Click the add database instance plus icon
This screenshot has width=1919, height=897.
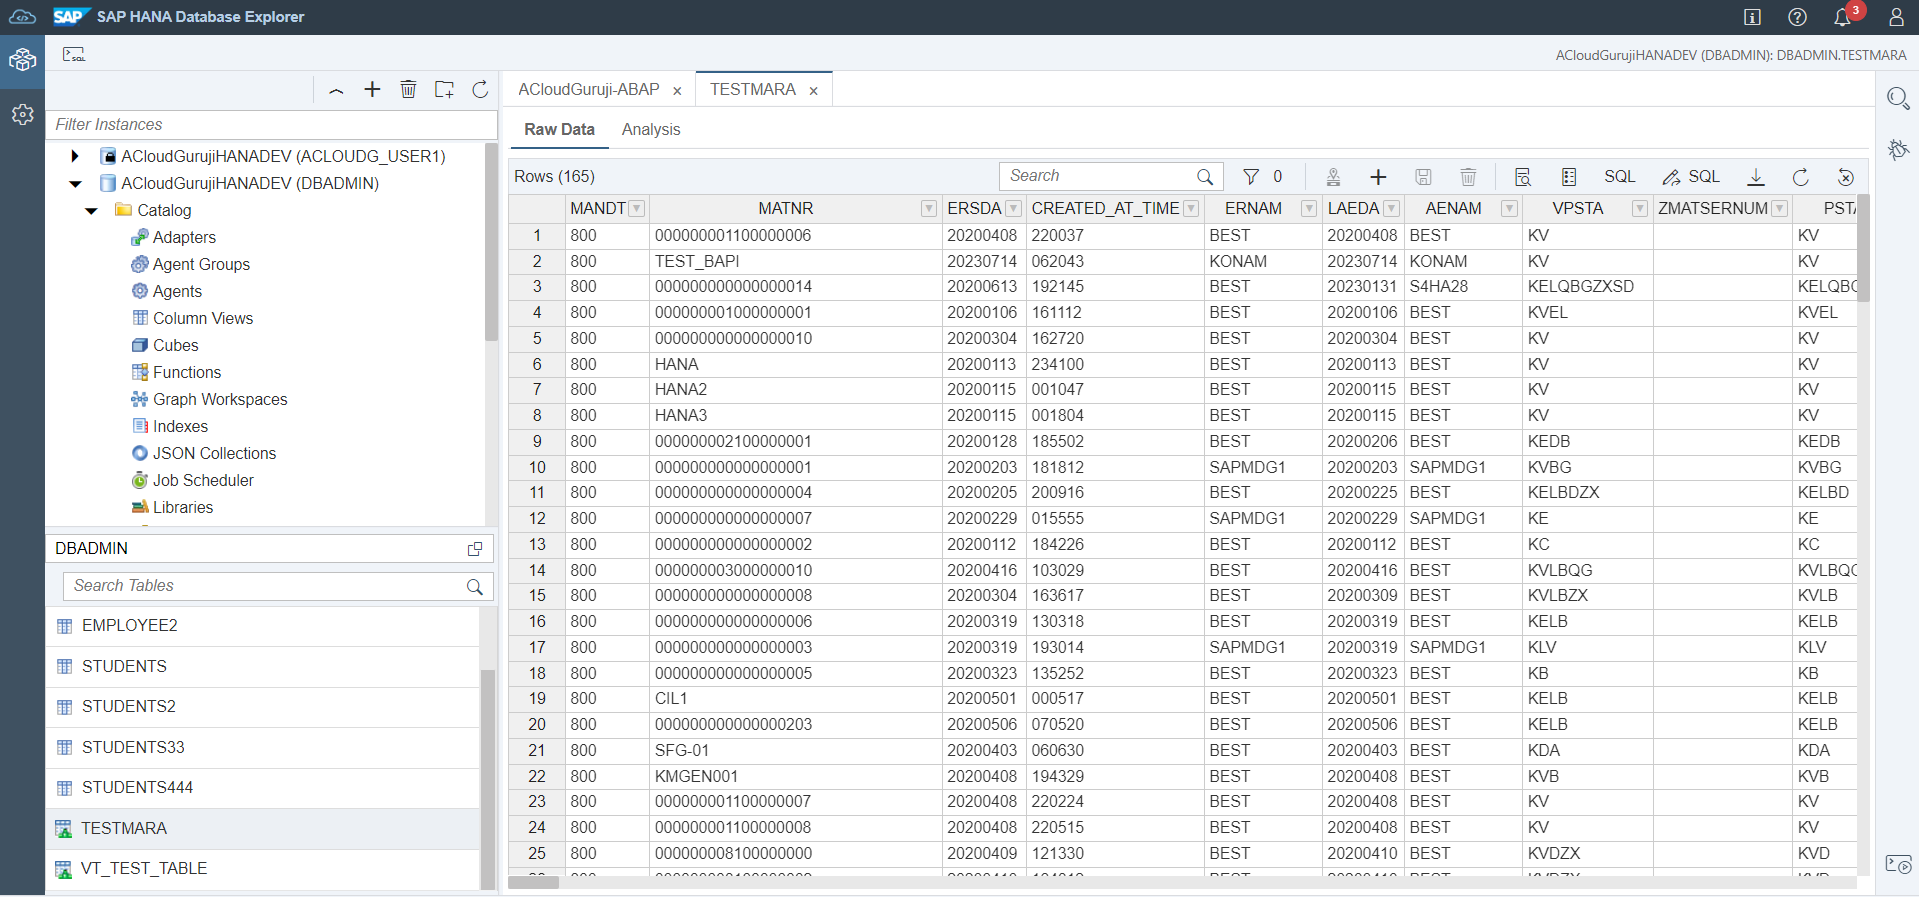372,90
